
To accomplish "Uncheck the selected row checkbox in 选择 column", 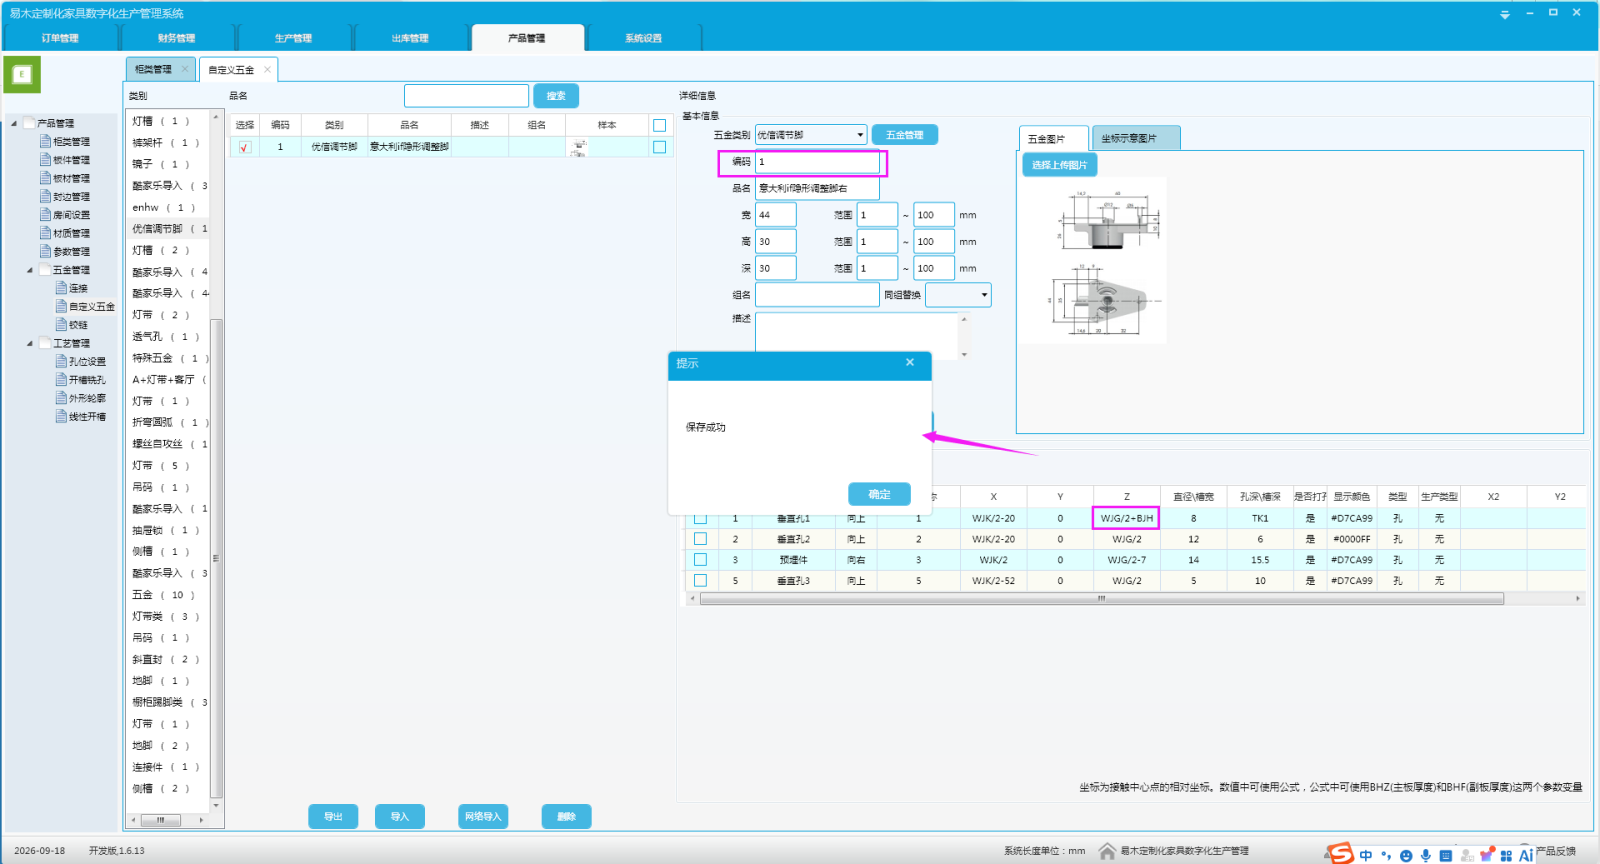I will point(245,147).
